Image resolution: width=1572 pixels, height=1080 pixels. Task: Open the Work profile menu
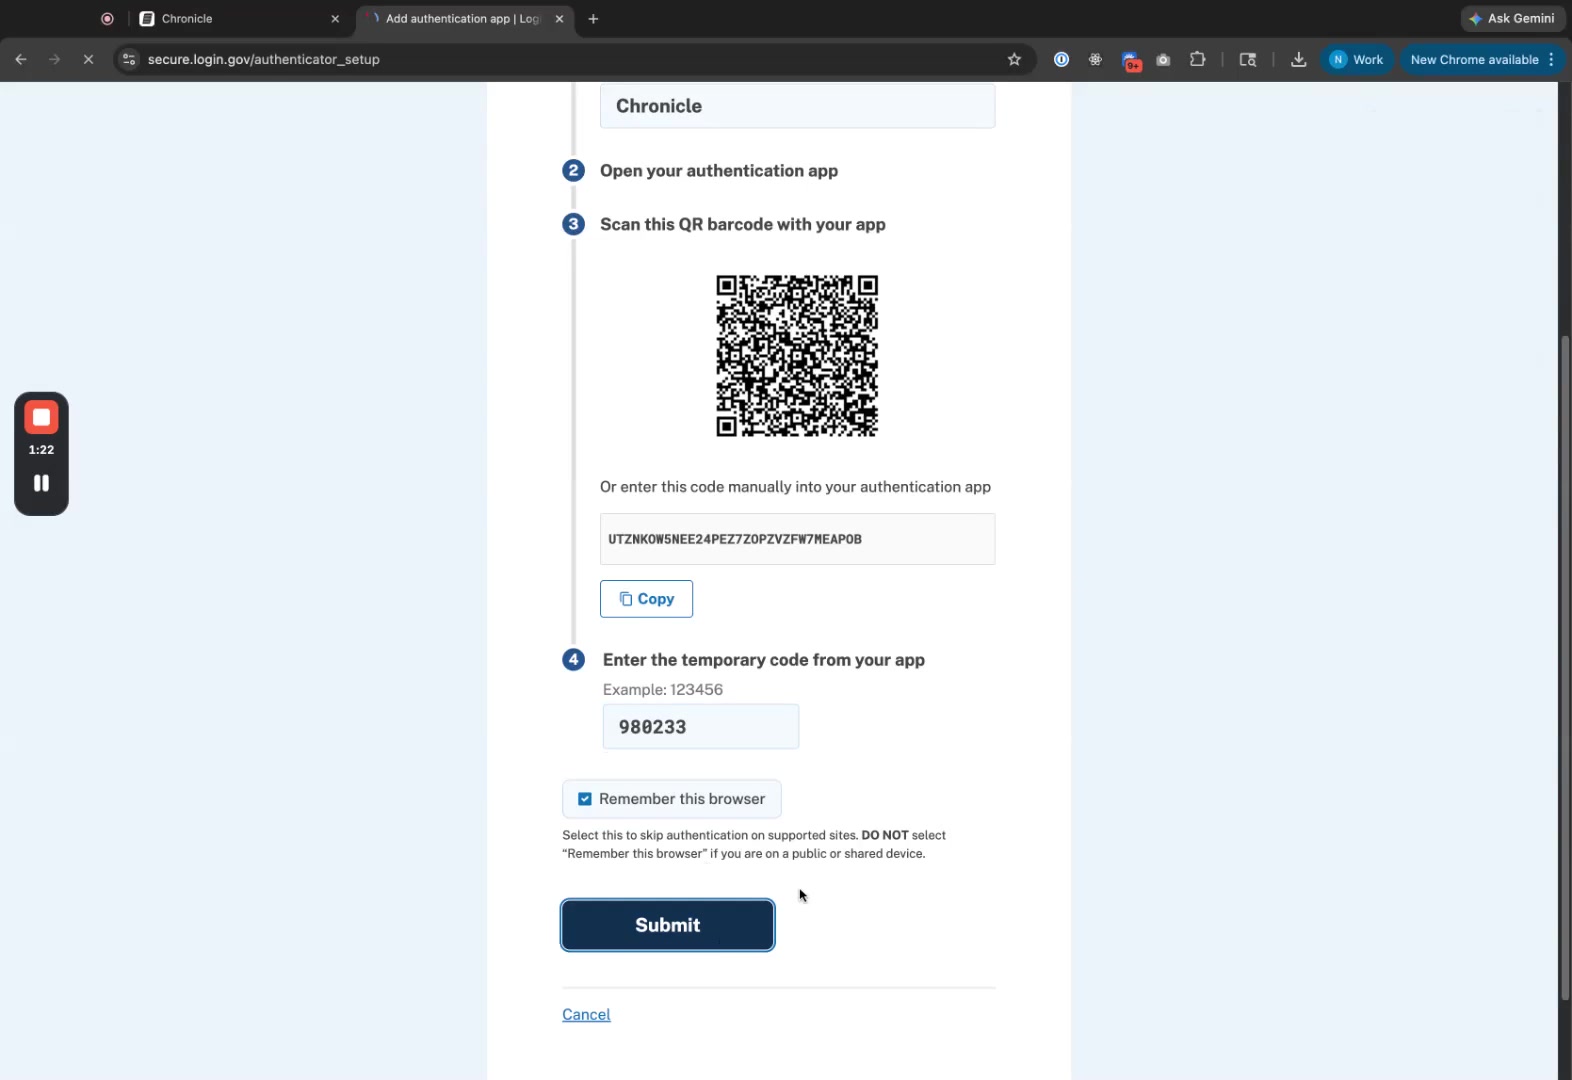(x=1357, y=60)
